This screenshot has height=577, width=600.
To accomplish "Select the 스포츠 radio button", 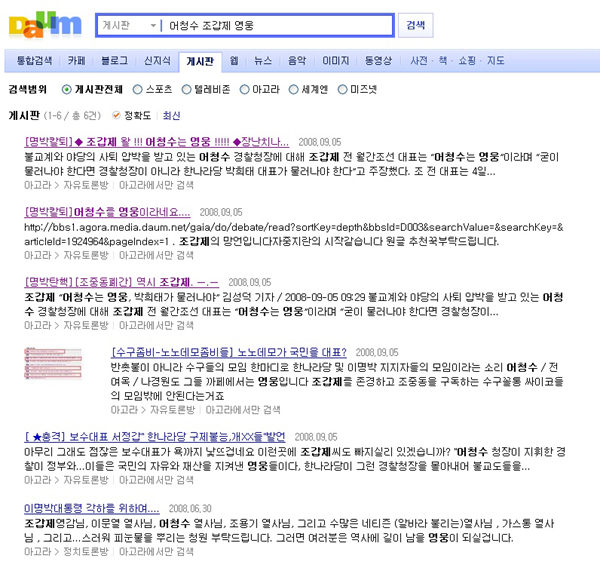I will coord(137,90).
